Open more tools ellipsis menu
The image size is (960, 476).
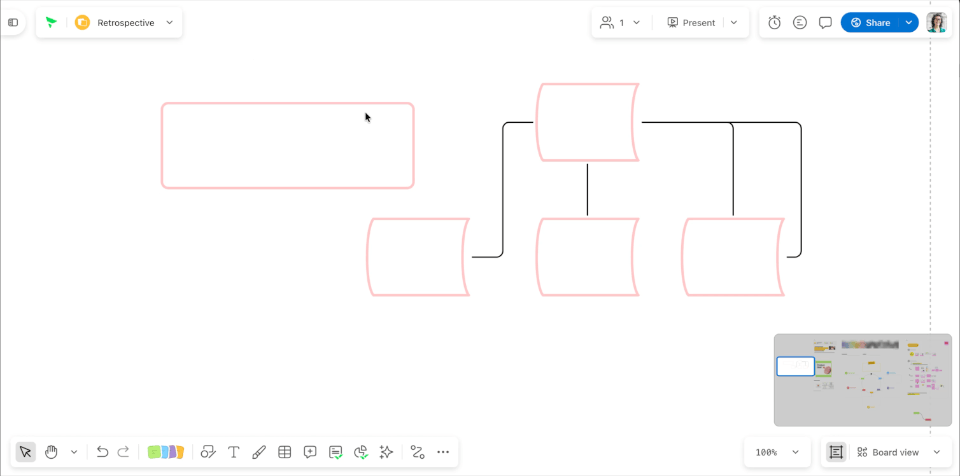pyautogui.click(x=443, y=452)
